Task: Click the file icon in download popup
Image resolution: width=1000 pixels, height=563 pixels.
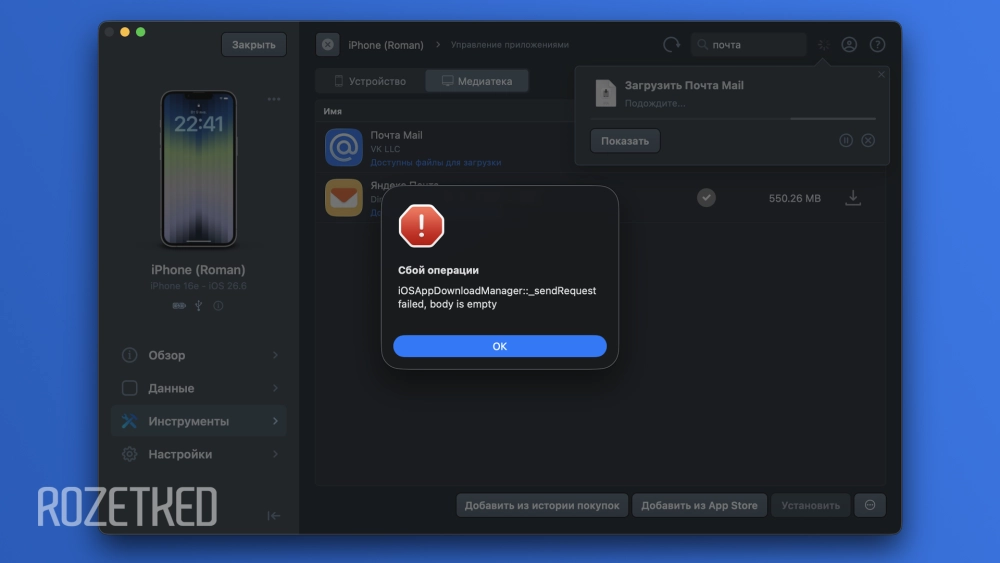Action: 606,93
